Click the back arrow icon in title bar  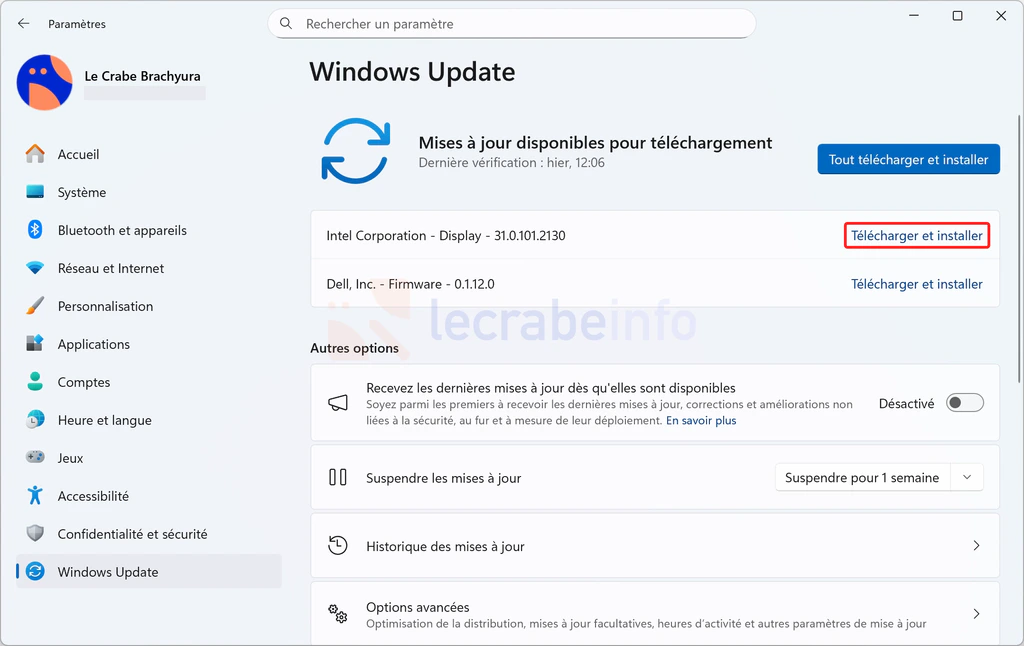(x=24, y=23)
